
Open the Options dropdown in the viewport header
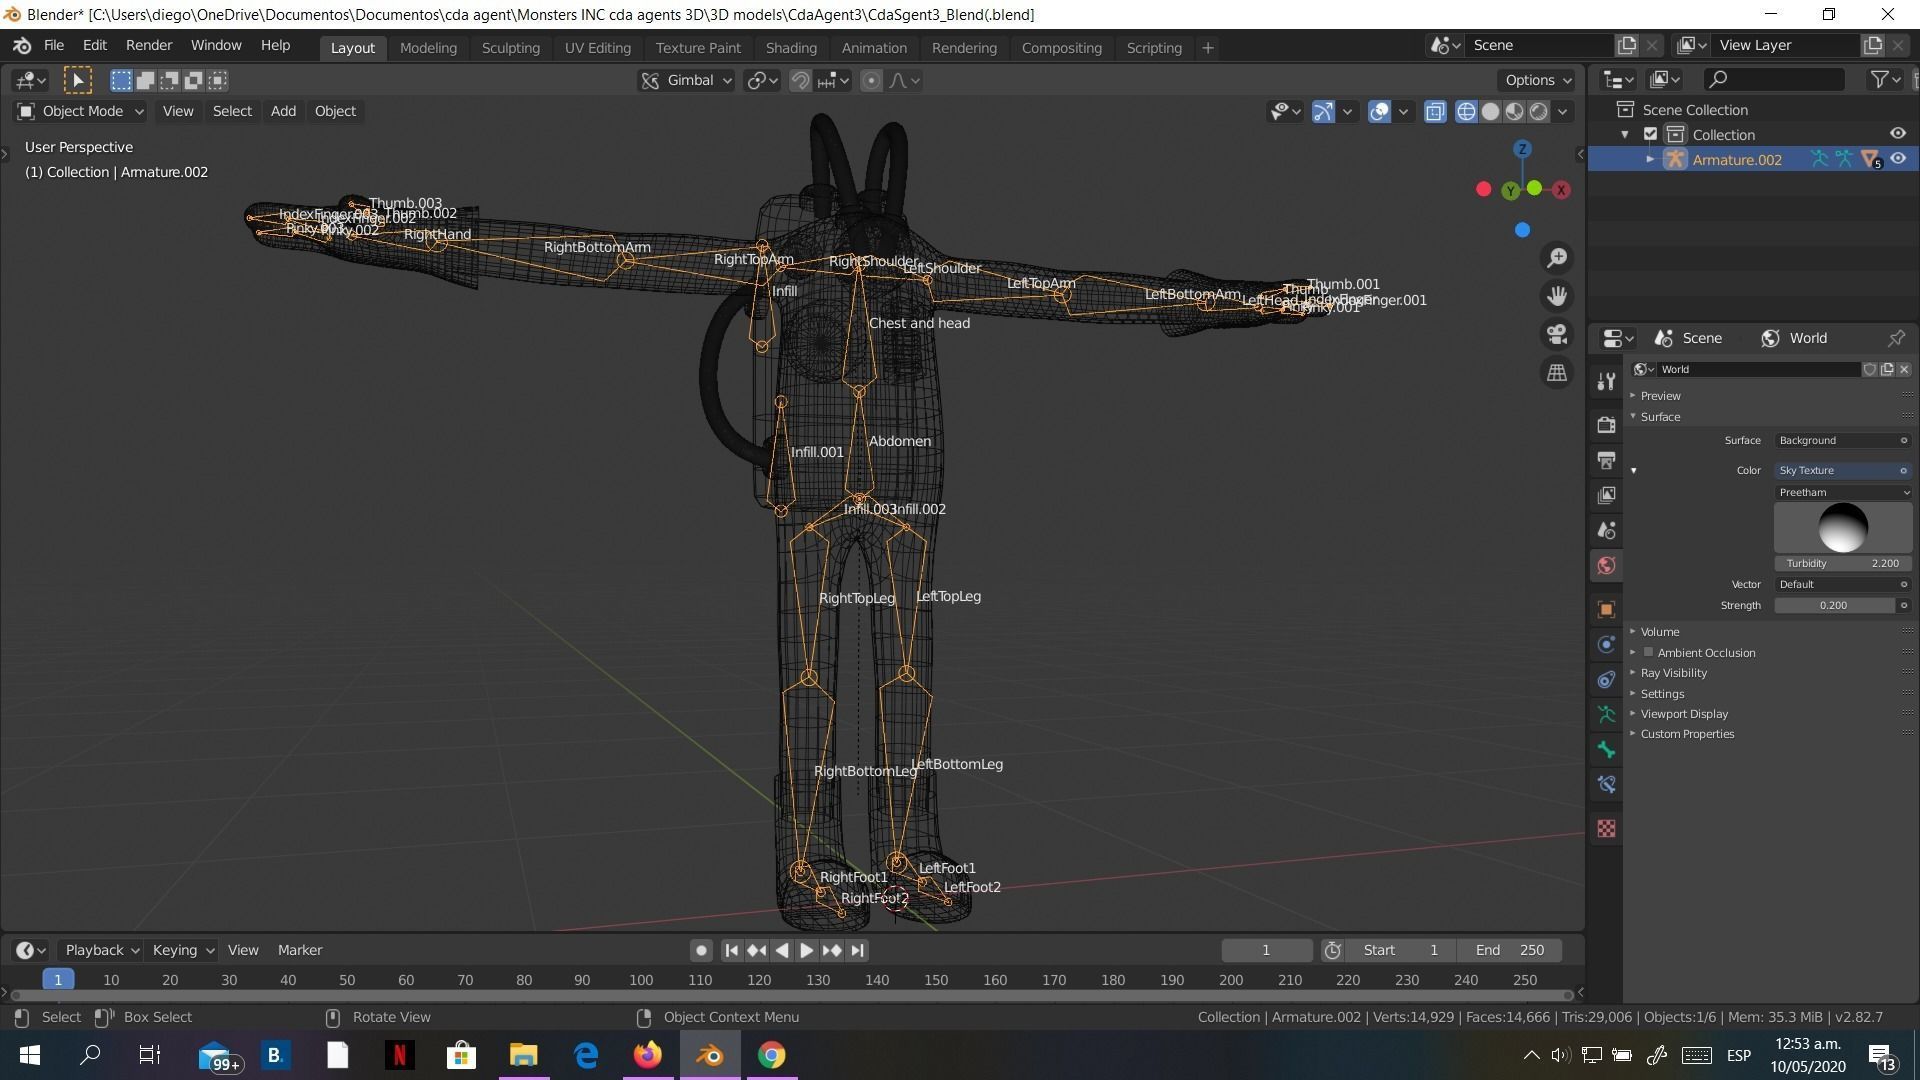click(1537, 80)
